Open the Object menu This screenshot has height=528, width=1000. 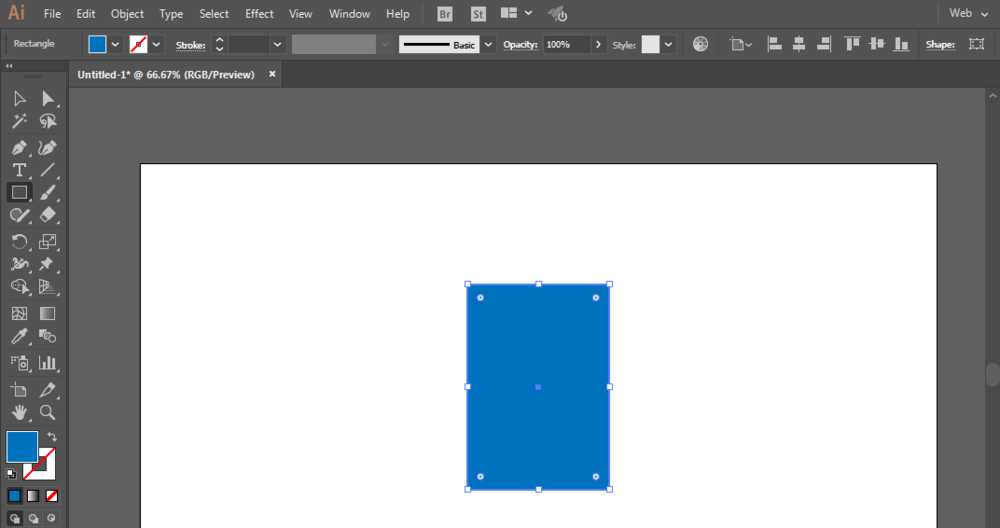[127, 14]
